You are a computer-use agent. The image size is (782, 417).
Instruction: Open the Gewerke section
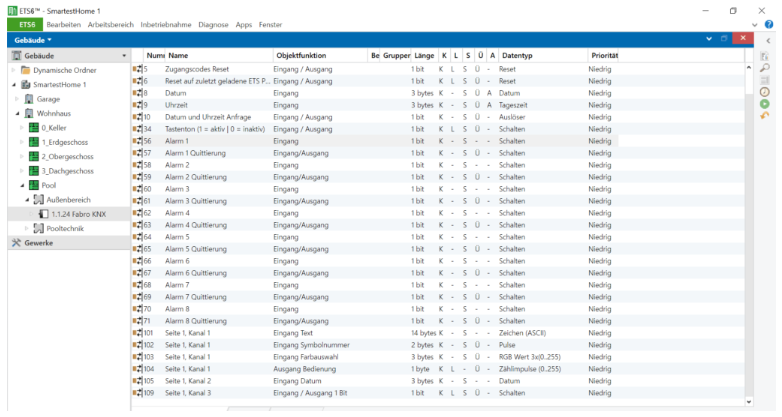pos(38,242)
